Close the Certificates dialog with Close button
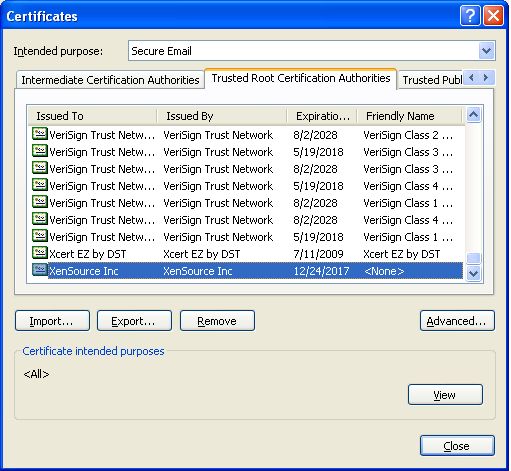 (x=457, y=446)
